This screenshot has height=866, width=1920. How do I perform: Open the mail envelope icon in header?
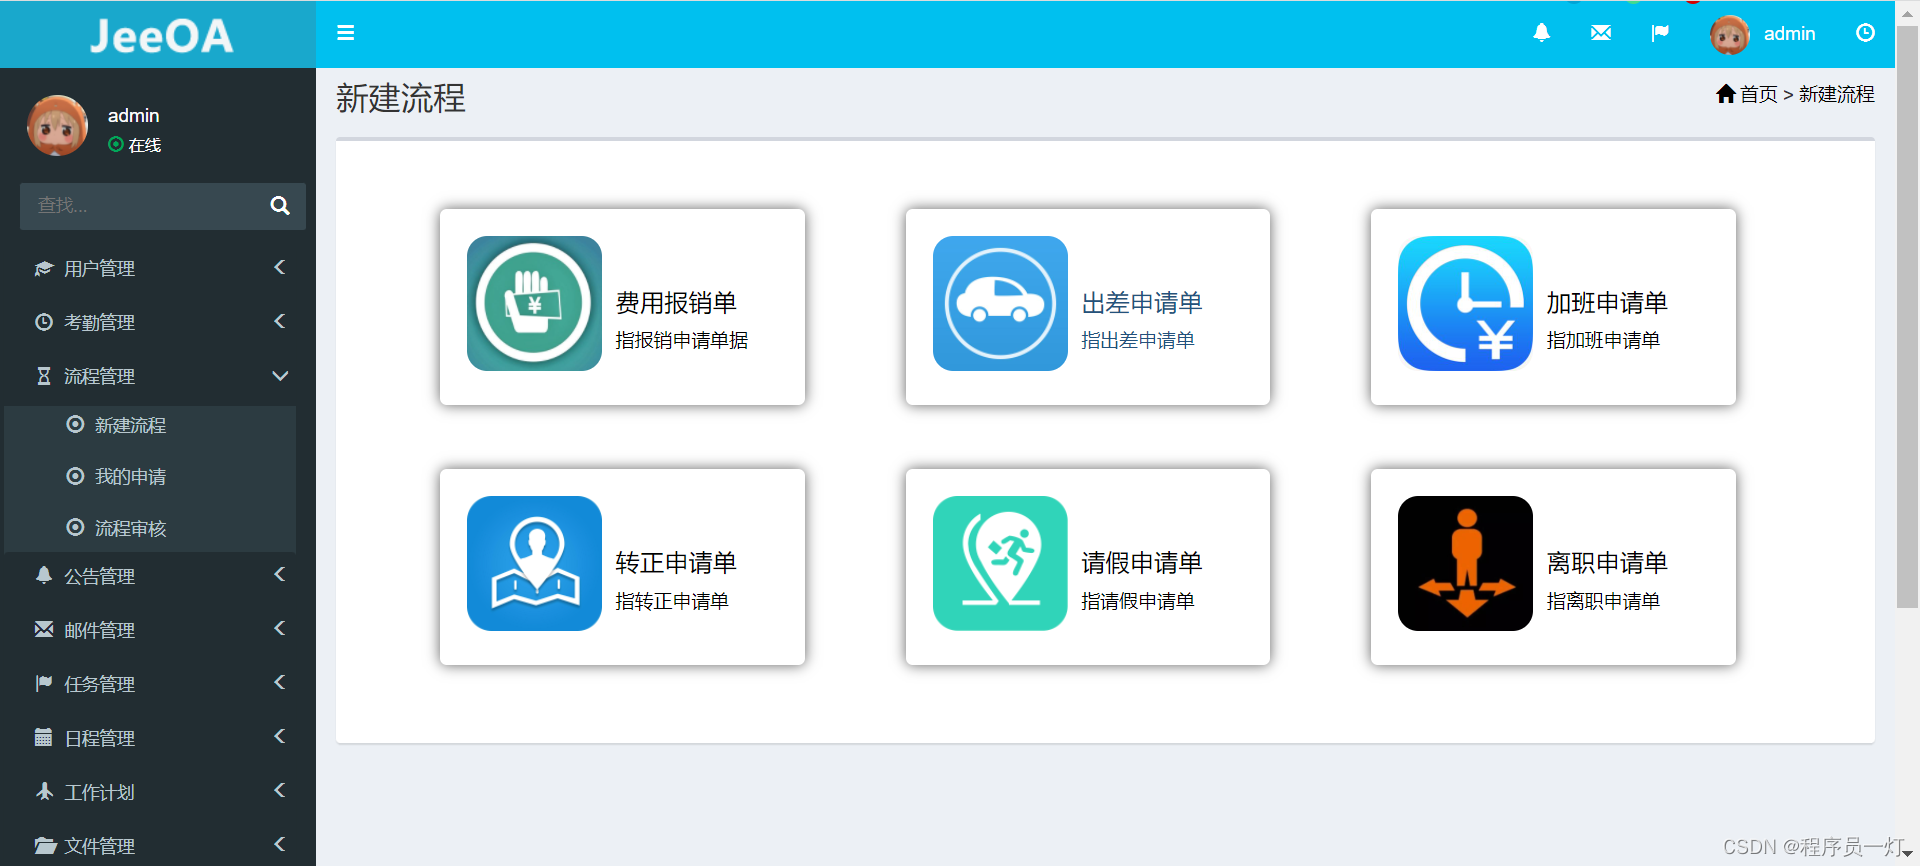(1601, 33)
